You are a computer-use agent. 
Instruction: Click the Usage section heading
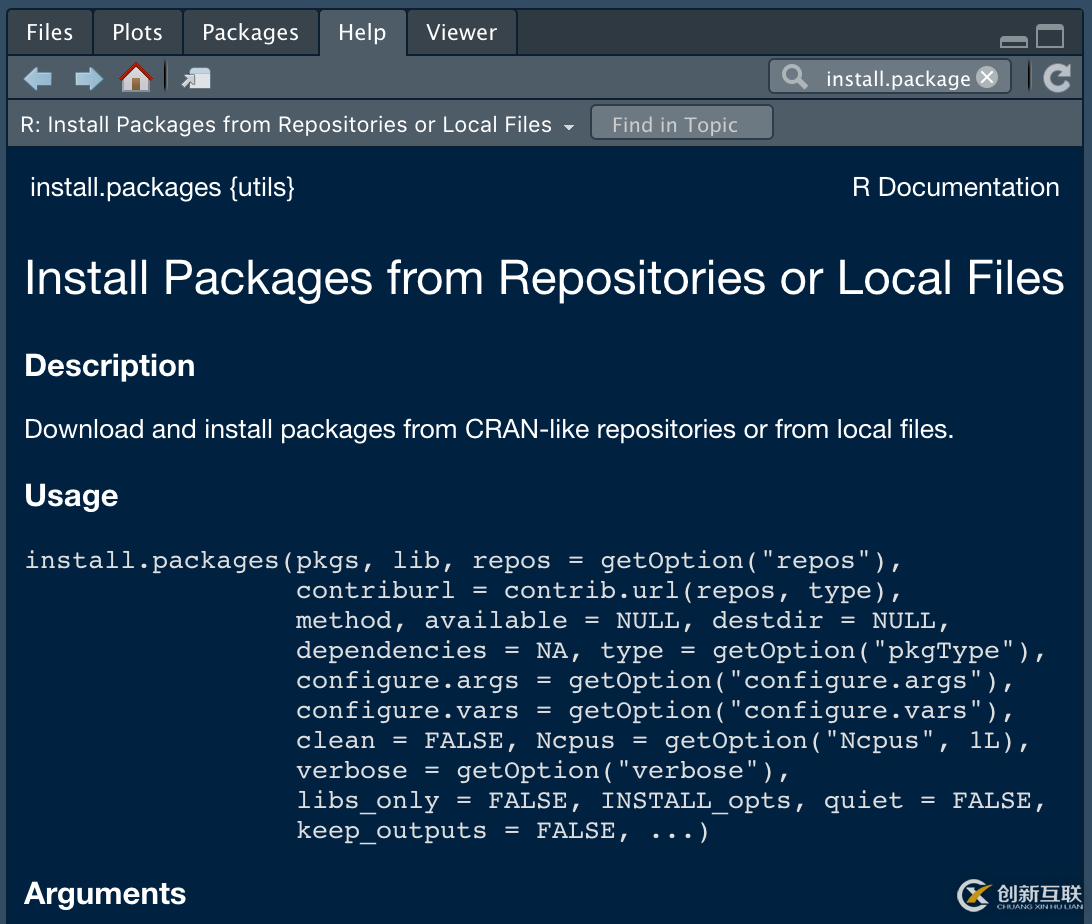click(x=71, y=495)
